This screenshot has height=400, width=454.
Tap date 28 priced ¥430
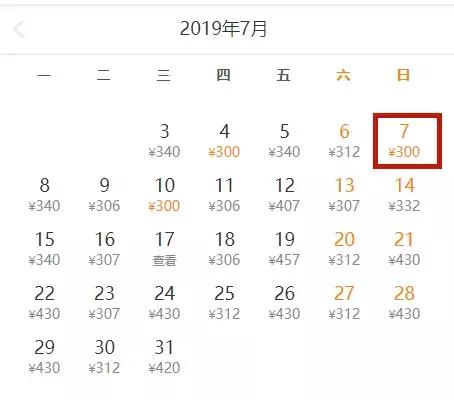click(x=404, y=303)
